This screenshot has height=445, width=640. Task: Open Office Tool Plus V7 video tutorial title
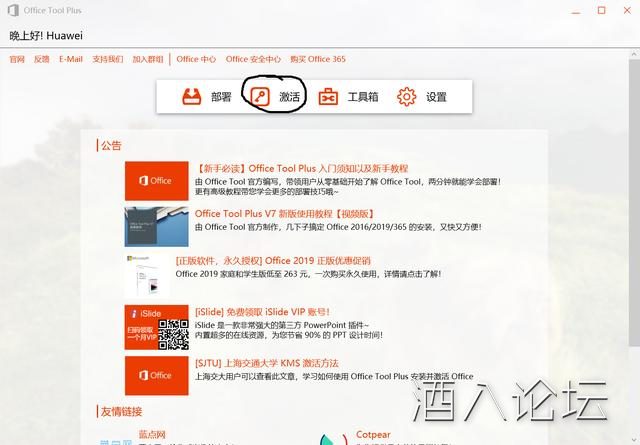(284, 214)
